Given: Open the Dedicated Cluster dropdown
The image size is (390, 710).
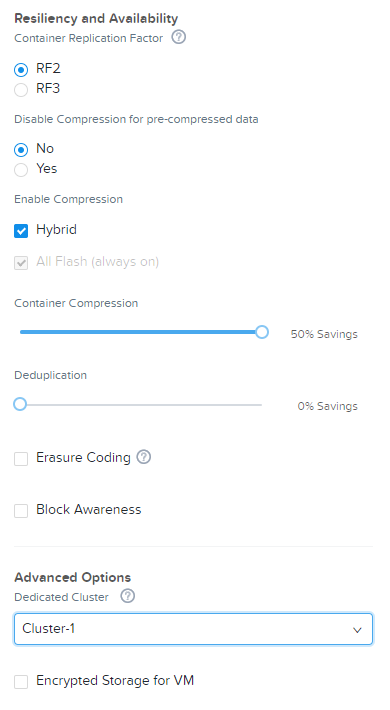Looking at the screenshot, I should 193,629.
